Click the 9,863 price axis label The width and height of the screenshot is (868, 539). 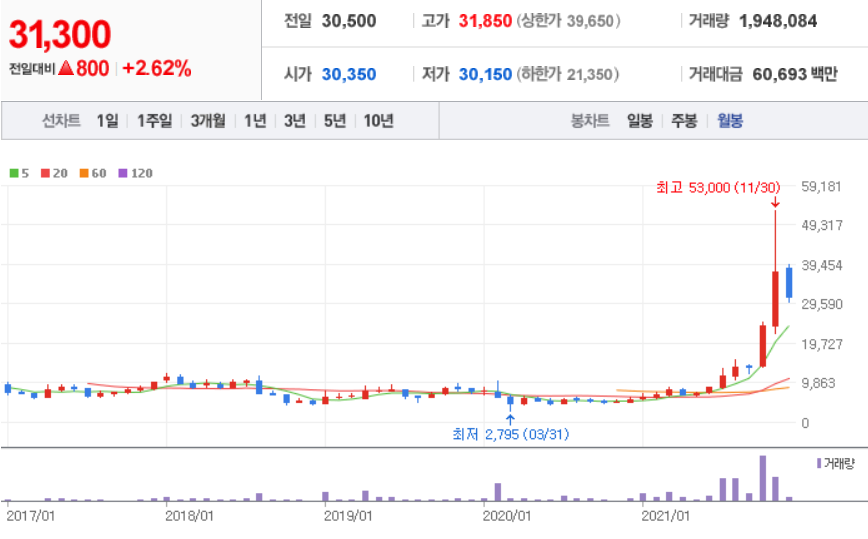818,383
